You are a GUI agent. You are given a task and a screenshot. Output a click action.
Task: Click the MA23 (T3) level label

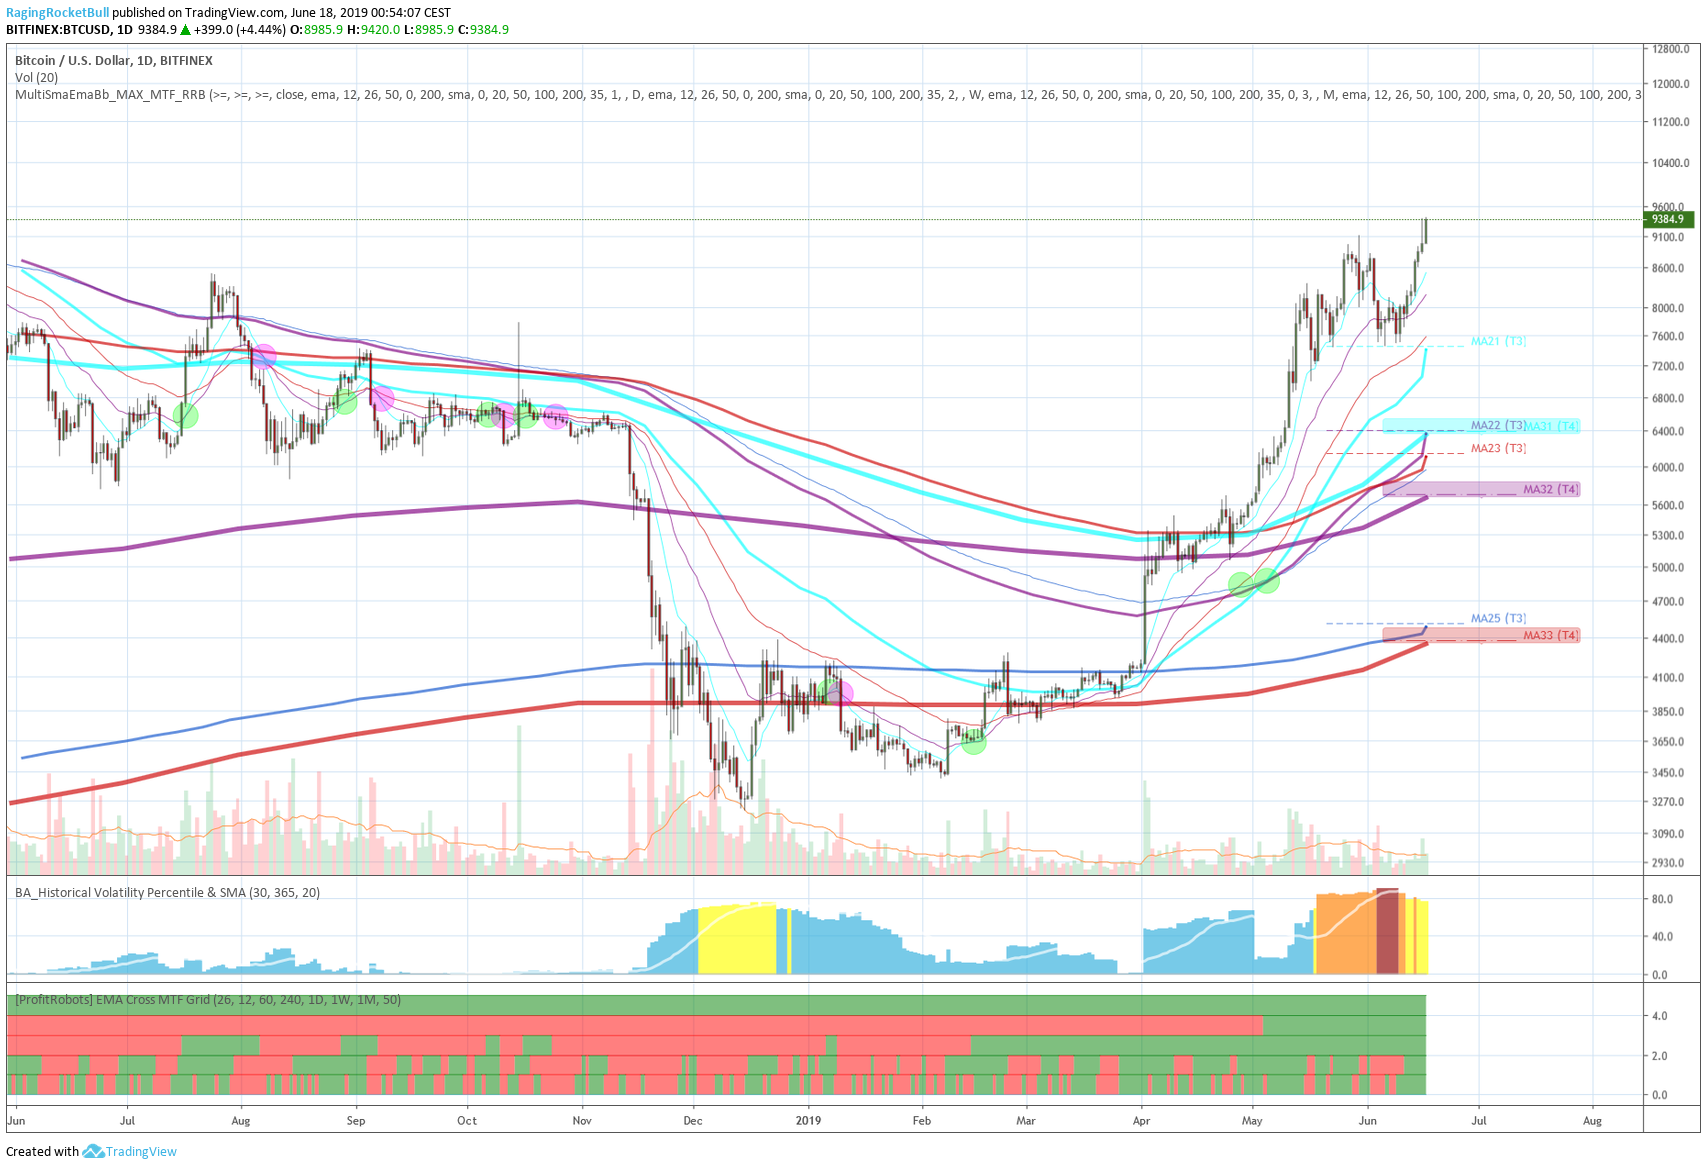point(1498,448)
